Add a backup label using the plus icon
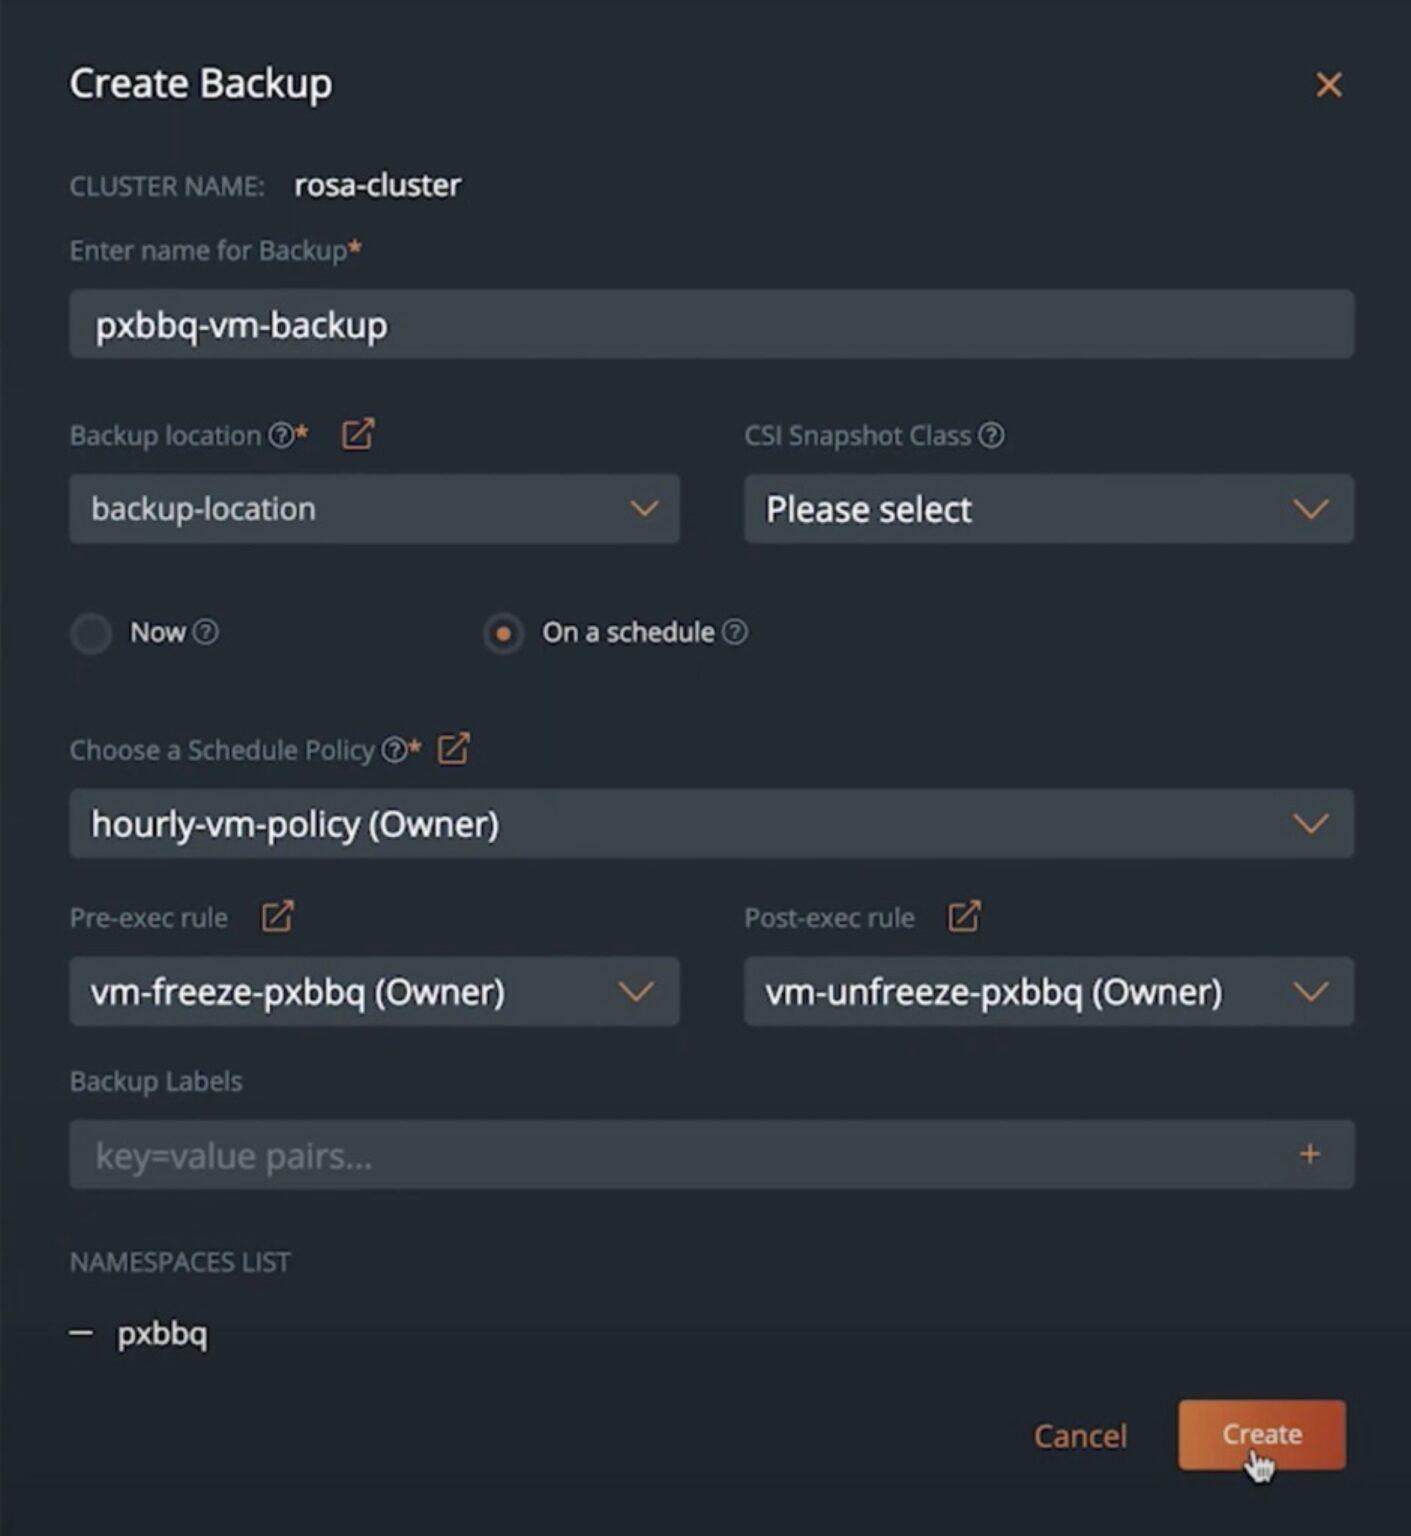The image size is (1411, 1536). pyautogui.click(x=1308, y=1155)
